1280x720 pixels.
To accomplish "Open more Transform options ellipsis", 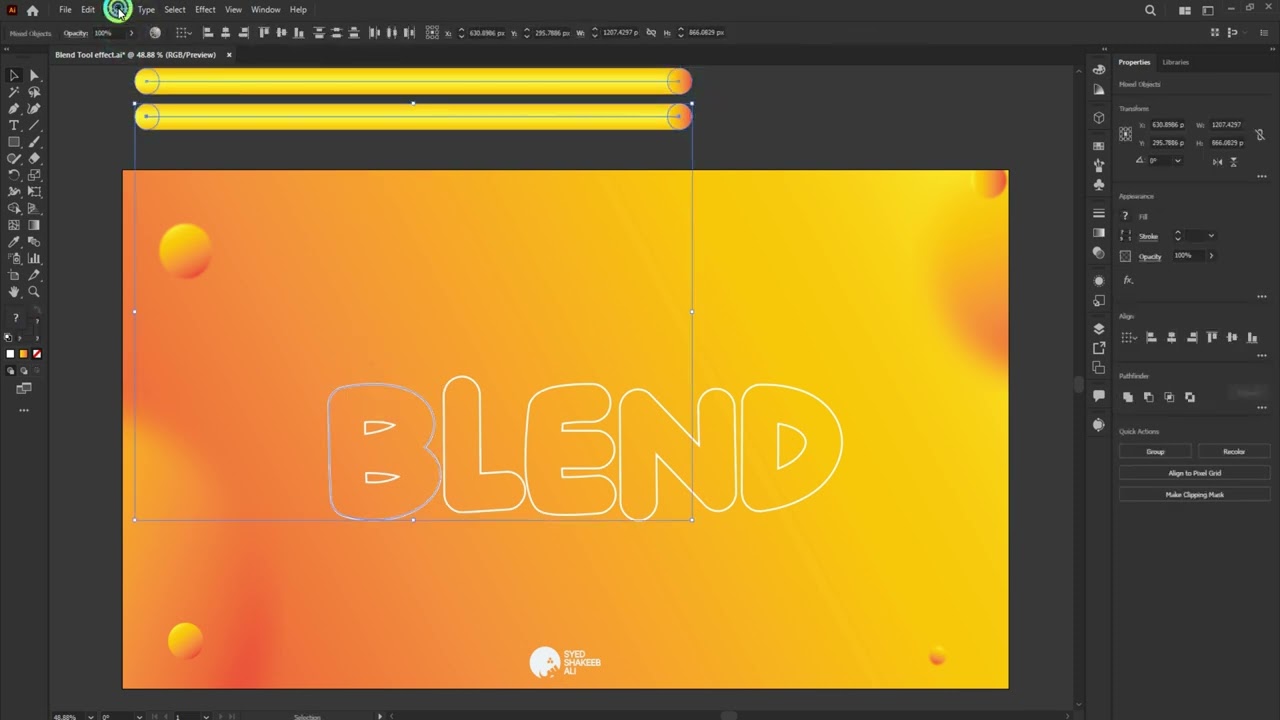I will point(1261,176).
